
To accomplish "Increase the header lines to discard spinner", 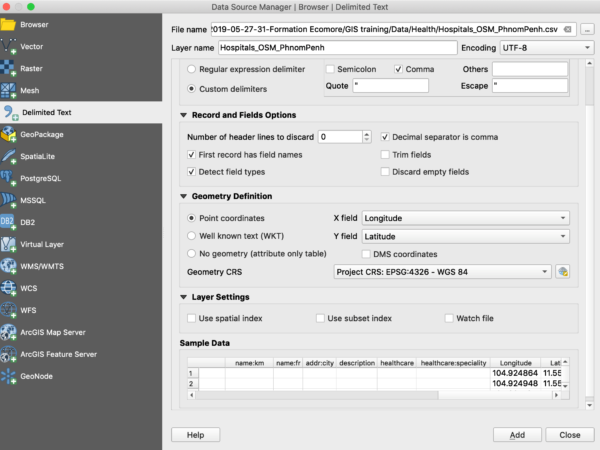I will 367,134.
